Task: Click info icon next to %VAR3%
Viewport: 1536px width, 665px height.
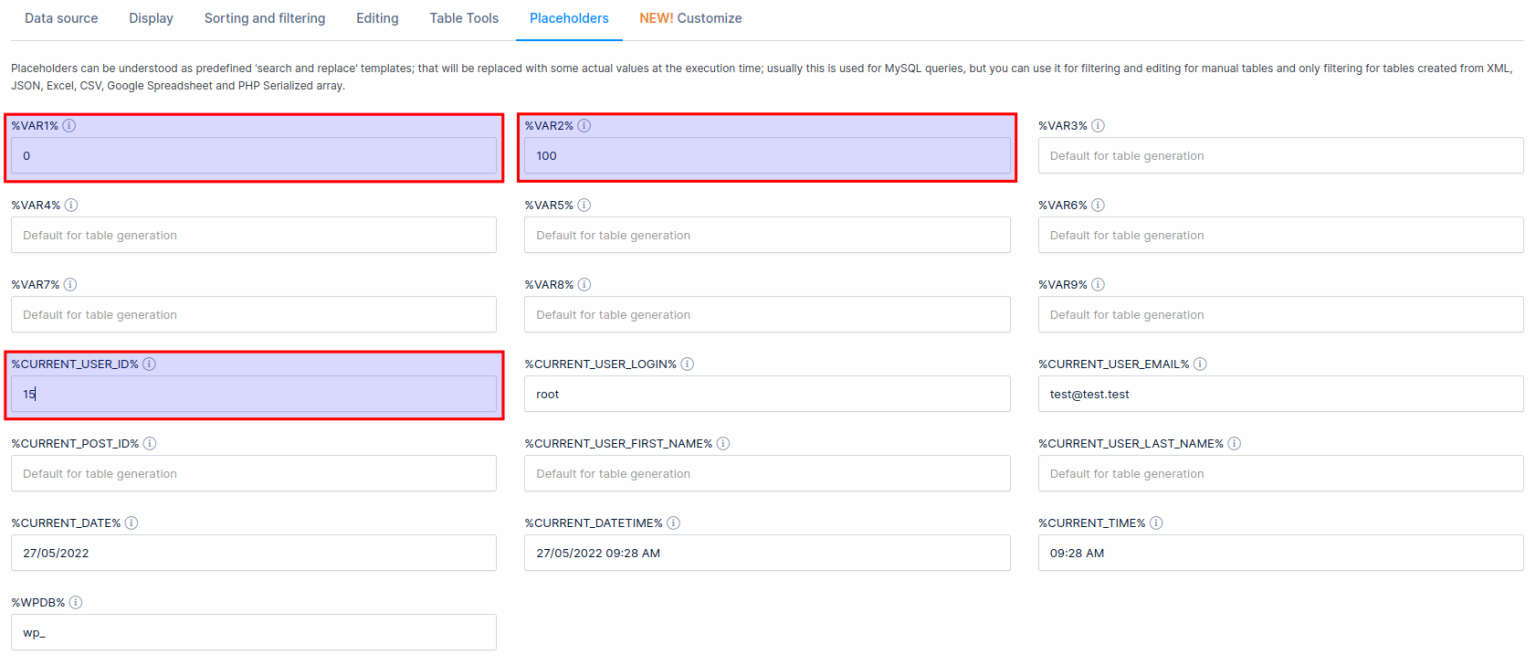Action: pyautogui.click(x=1098, y=126)
